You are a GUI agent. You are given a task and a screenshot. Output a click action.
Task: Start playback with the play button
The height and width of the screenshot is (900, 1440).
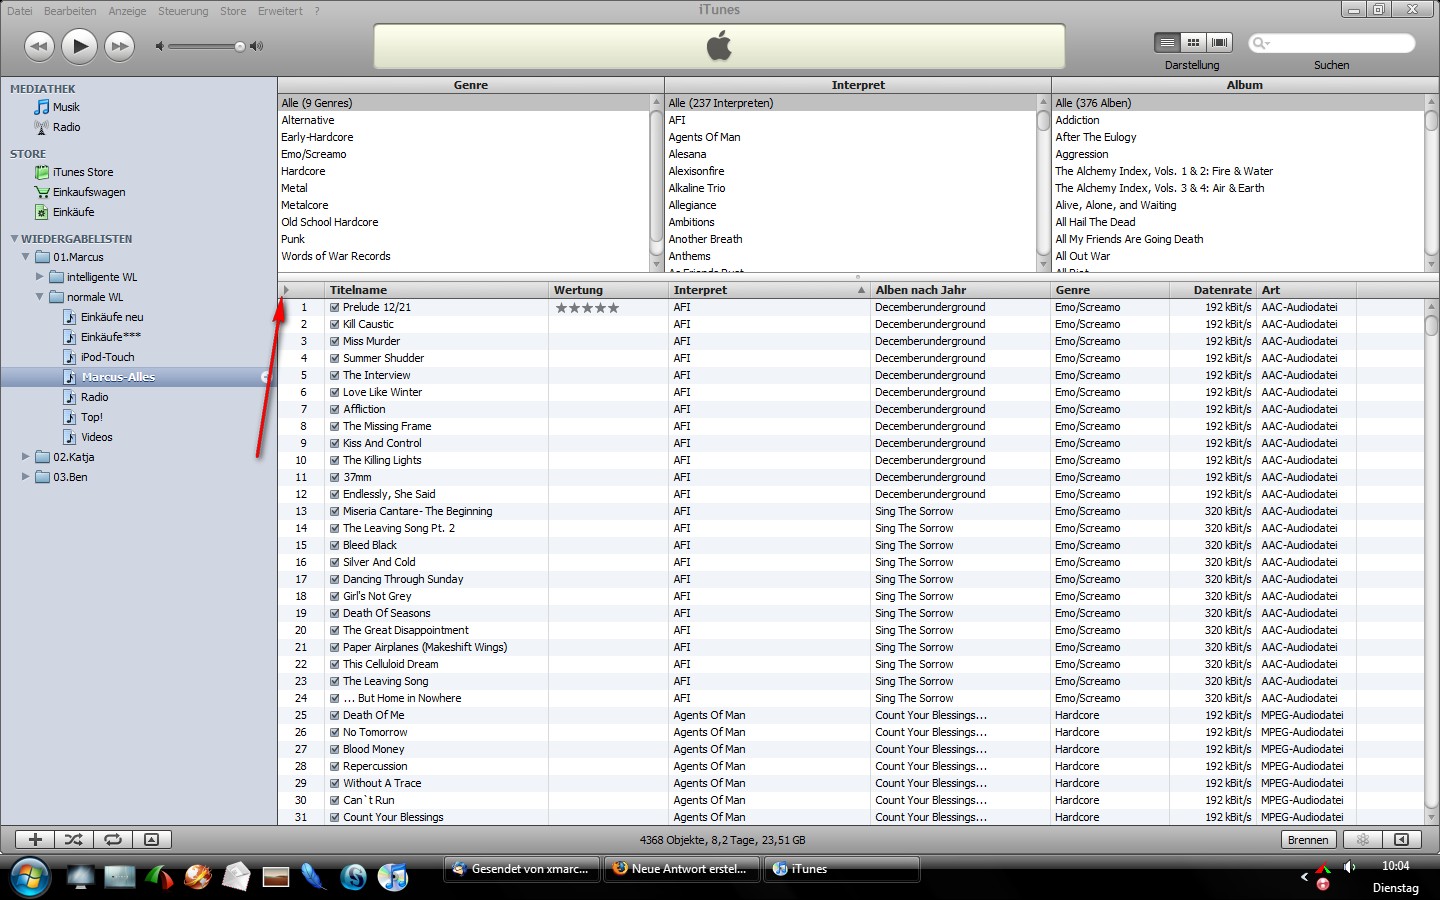point(79,45)
